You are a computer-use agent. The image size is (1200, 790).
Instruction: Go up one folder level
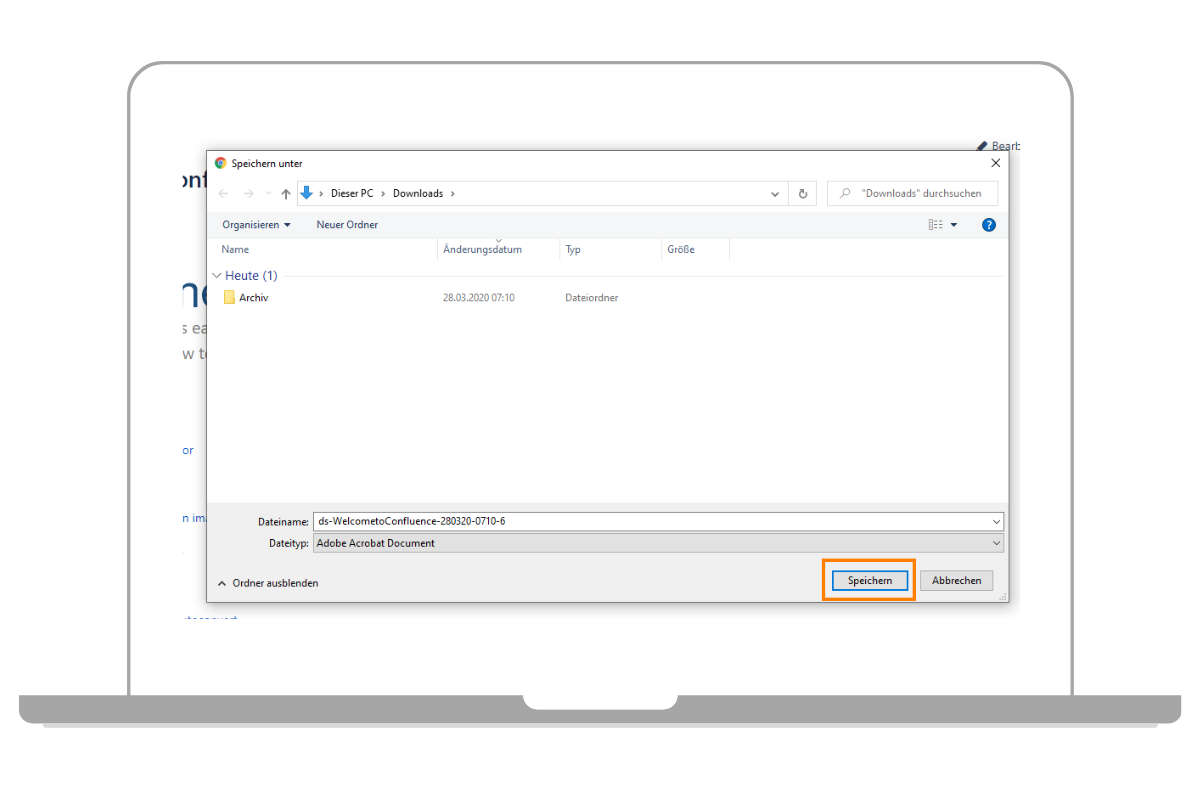point(286,194)
